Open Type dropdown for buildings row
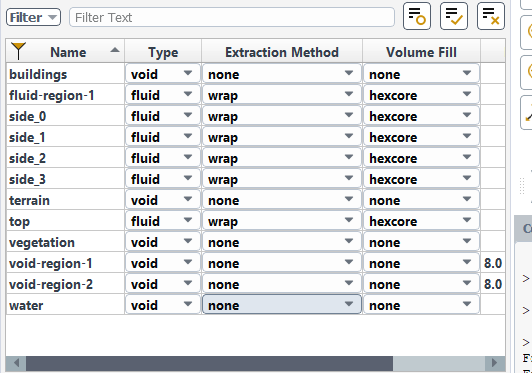This screenshot has height=373, width=532. tap(163, 74)
